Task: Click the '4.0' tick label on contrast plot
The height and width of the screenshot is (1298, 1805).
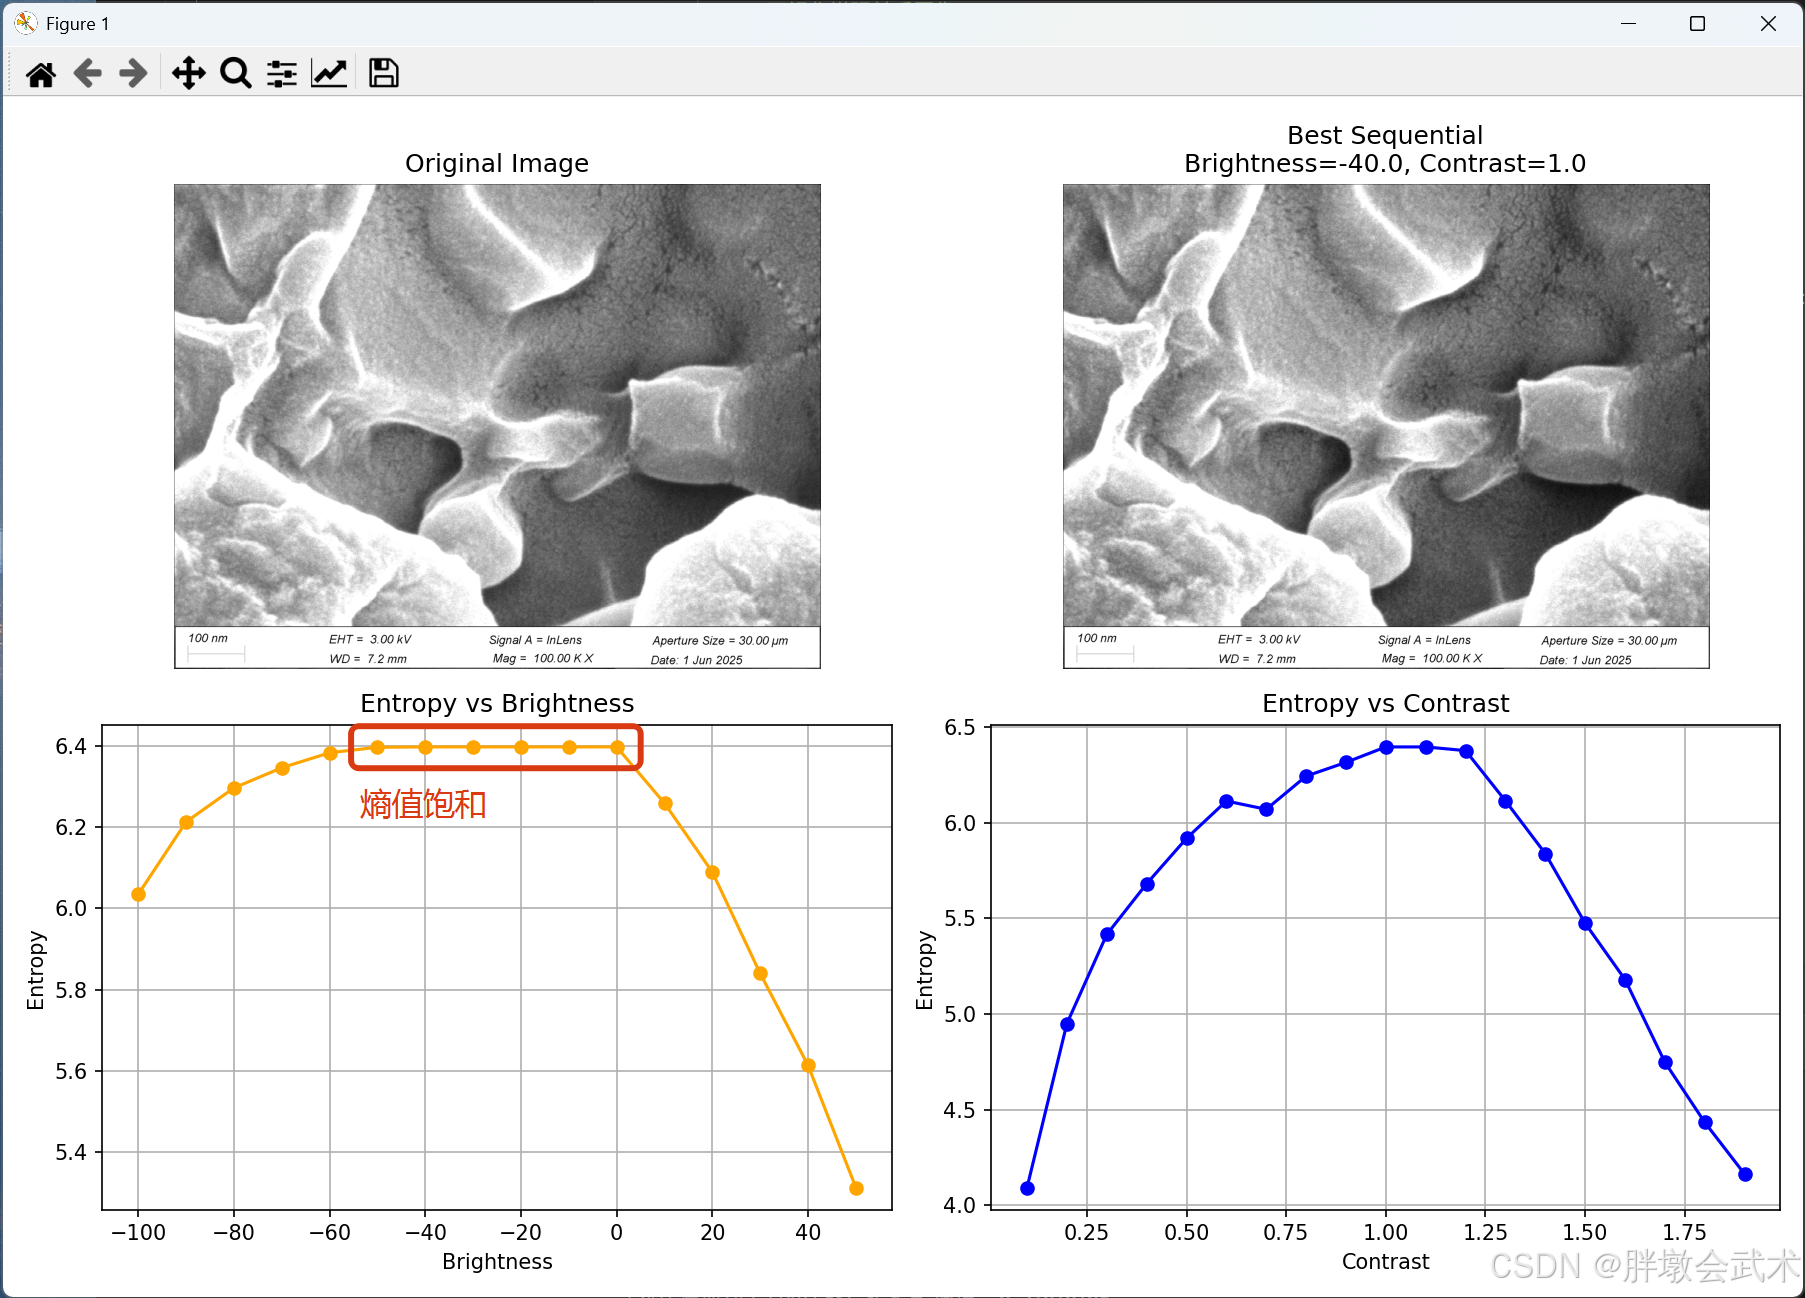Action: click(x=960, y=1205)
